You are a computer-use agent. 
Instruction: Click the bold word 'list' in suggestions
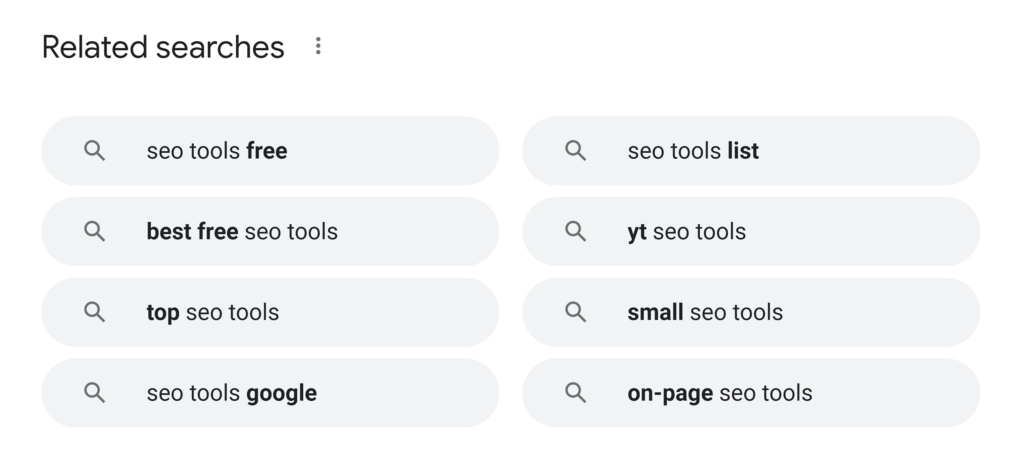[x=743, y=151]
